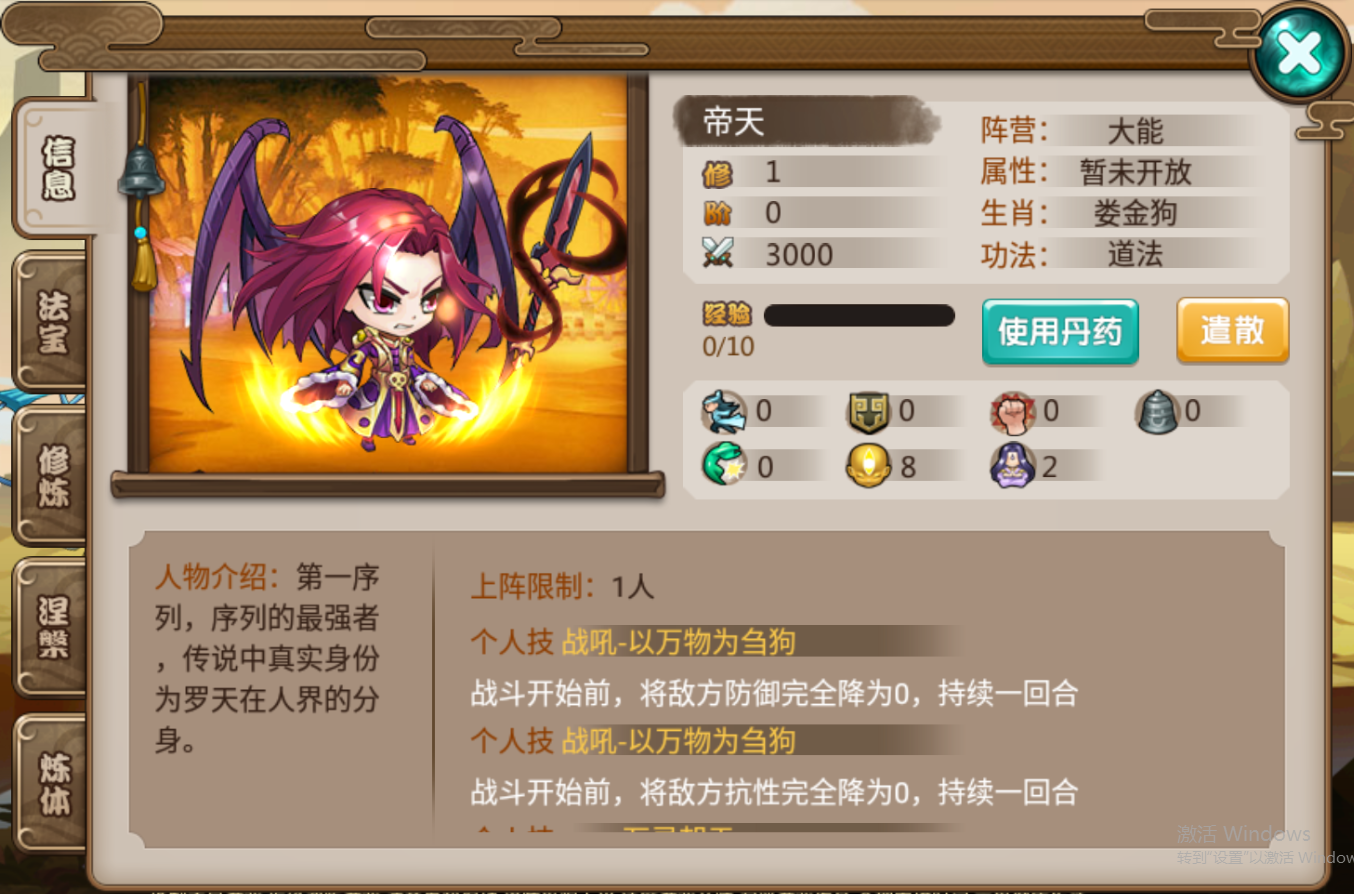This screenshot has height=894, width=1354.
Task: Click the golden shield defense stat icon
Action: coord(869,411)
